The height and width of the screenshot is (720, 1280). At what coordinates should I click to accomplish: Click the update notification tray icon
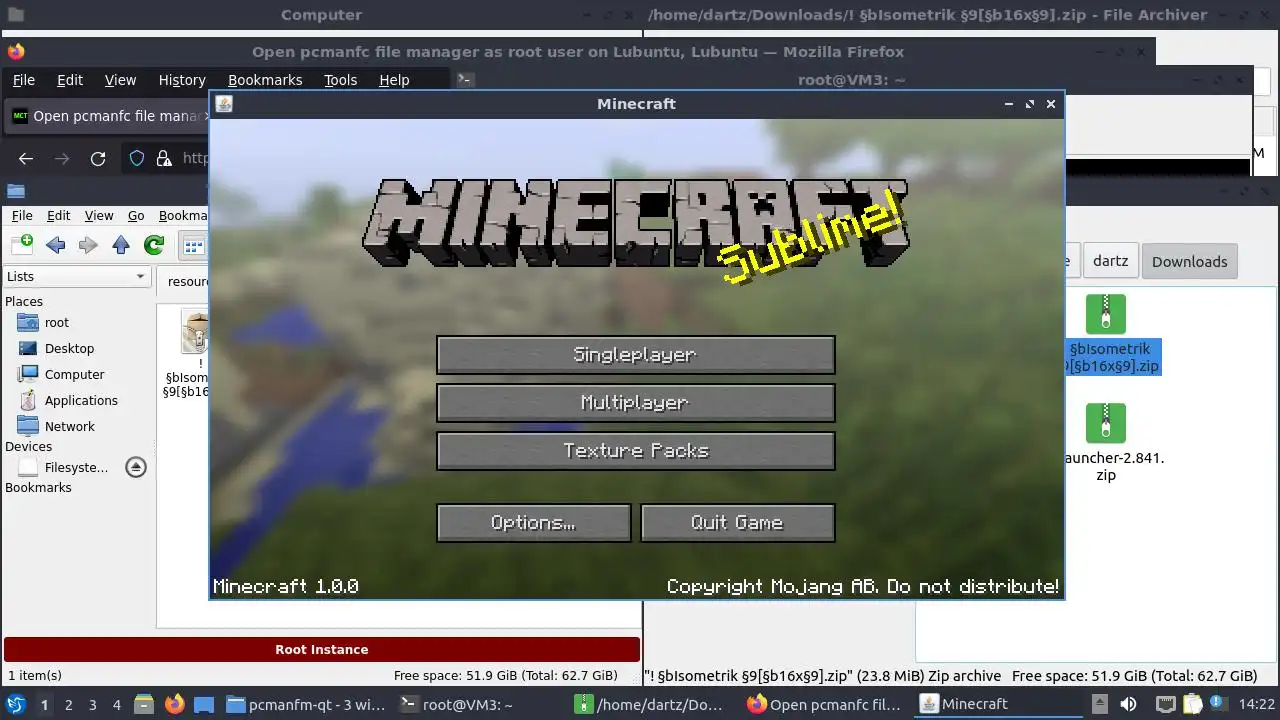click(1220, 704)
